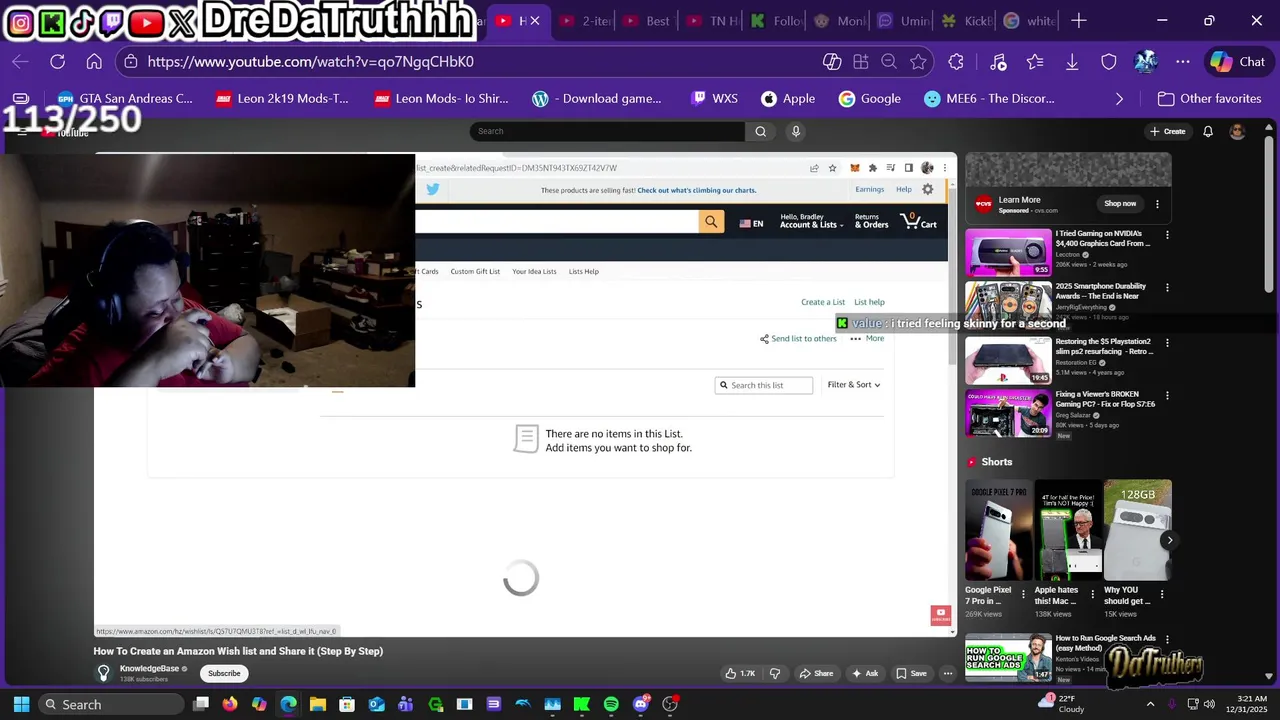Screen dimensions: 1280x720
Task: Open YouTube Create button
Action: pos(1167,131)
